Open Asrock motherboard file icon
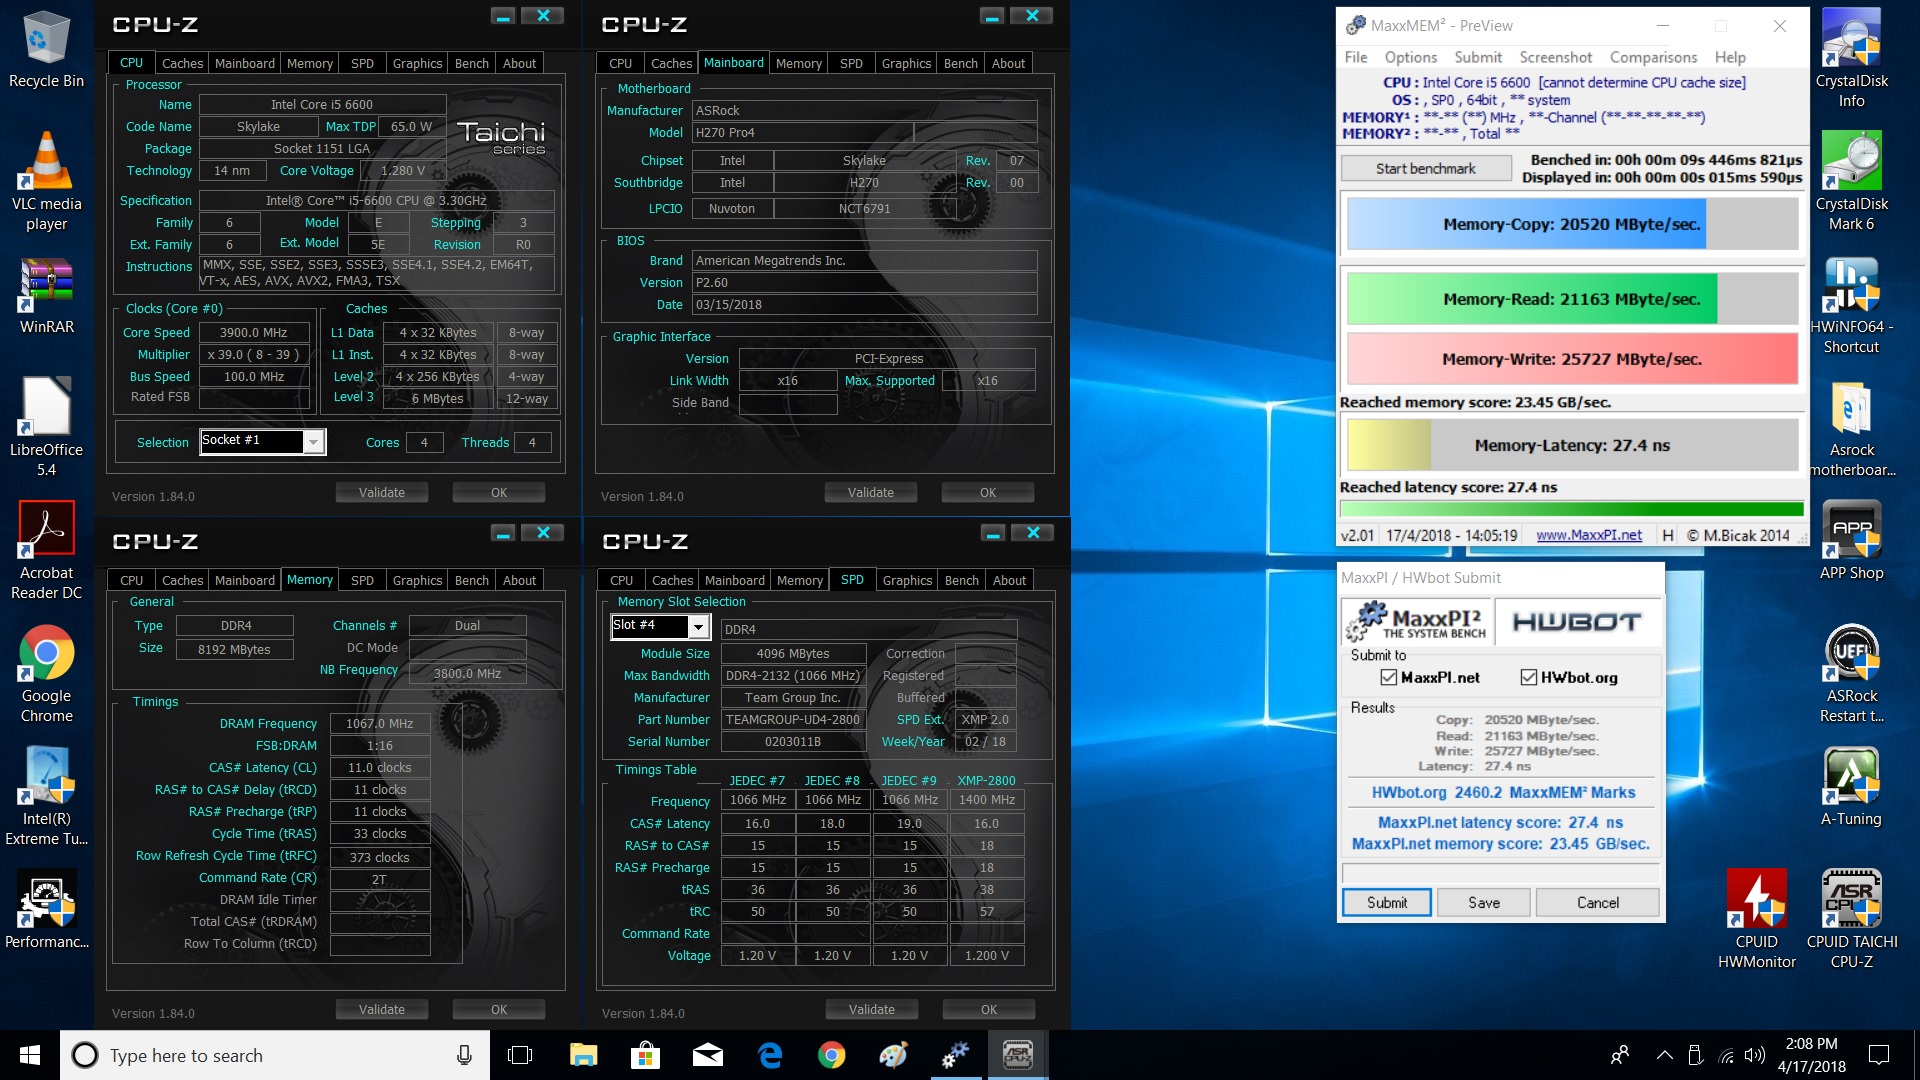The height and width of the screenshot is (1080, 1920). click(1851, 428)
